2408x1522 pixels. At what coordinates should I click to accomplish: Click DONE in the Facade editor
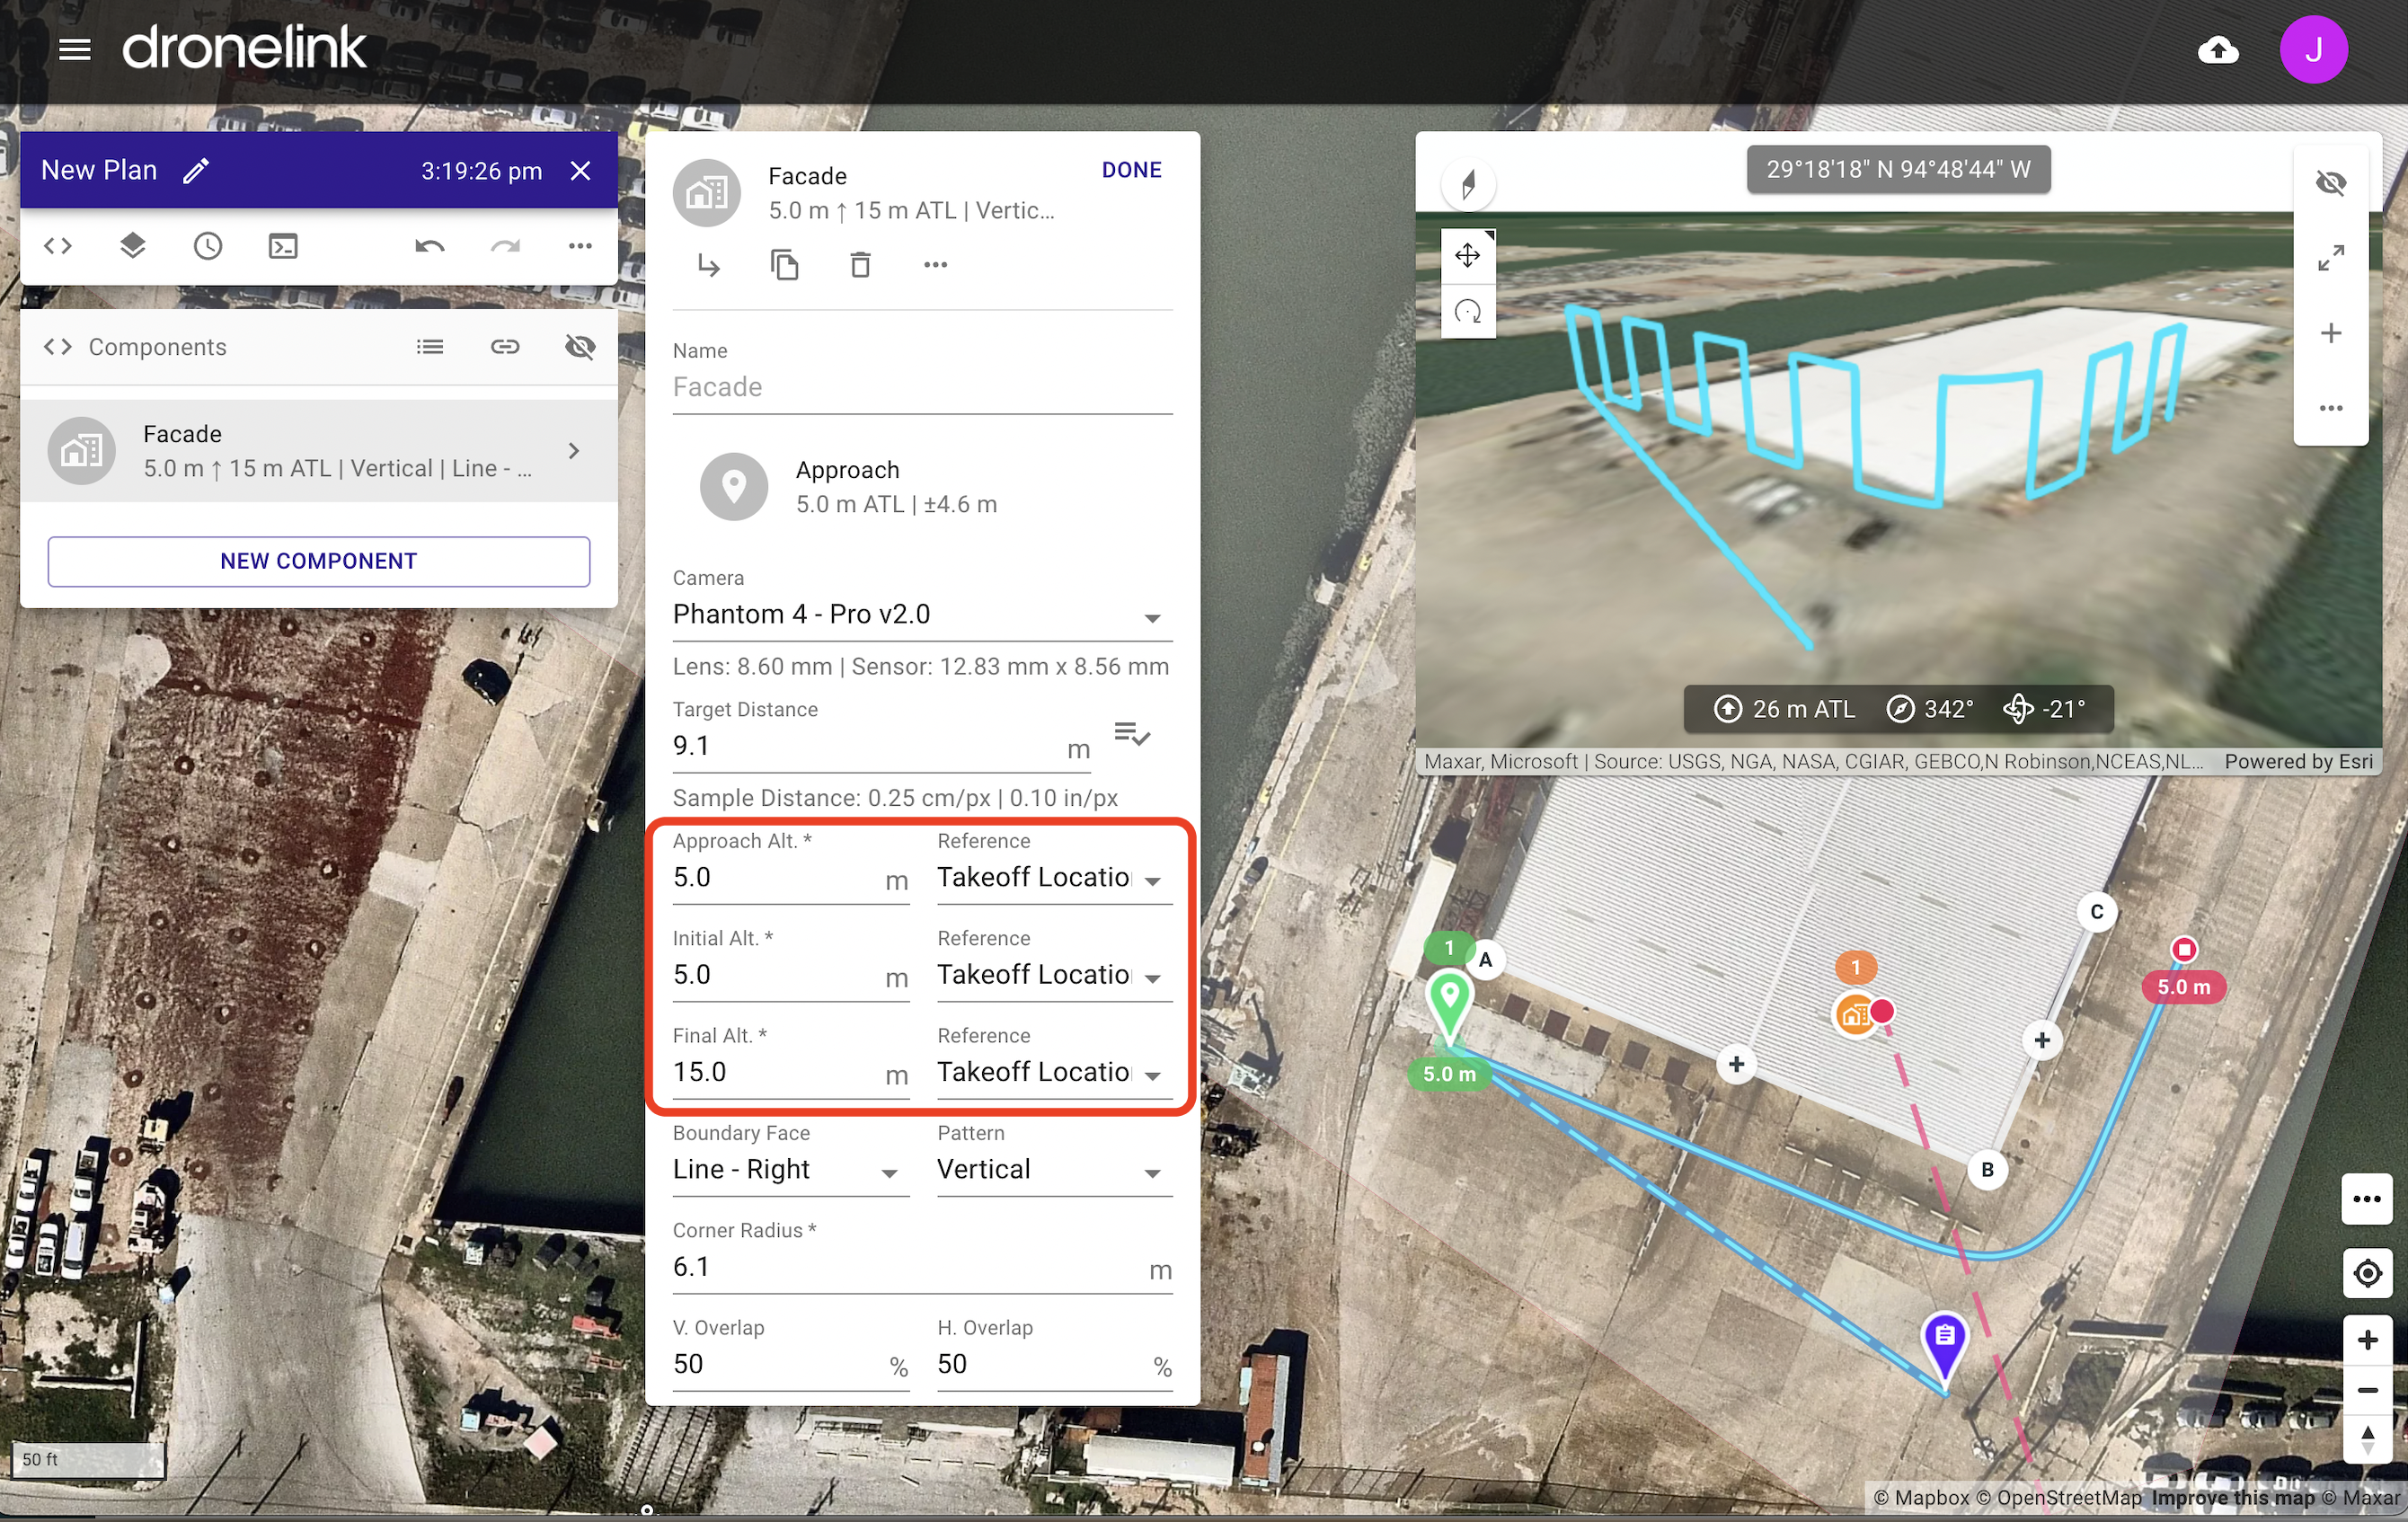click(1131, 170)
